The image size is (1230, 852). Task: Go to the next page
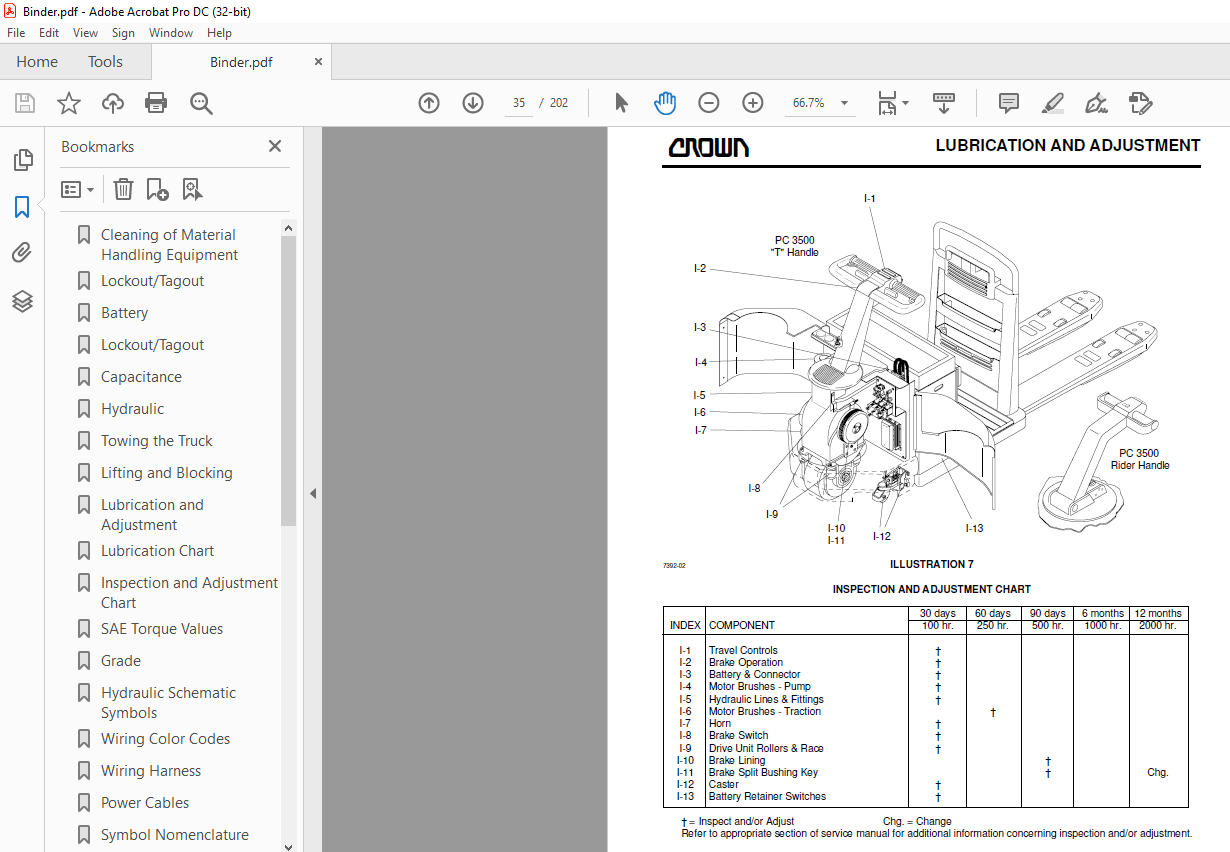click(x=472, y=103)
